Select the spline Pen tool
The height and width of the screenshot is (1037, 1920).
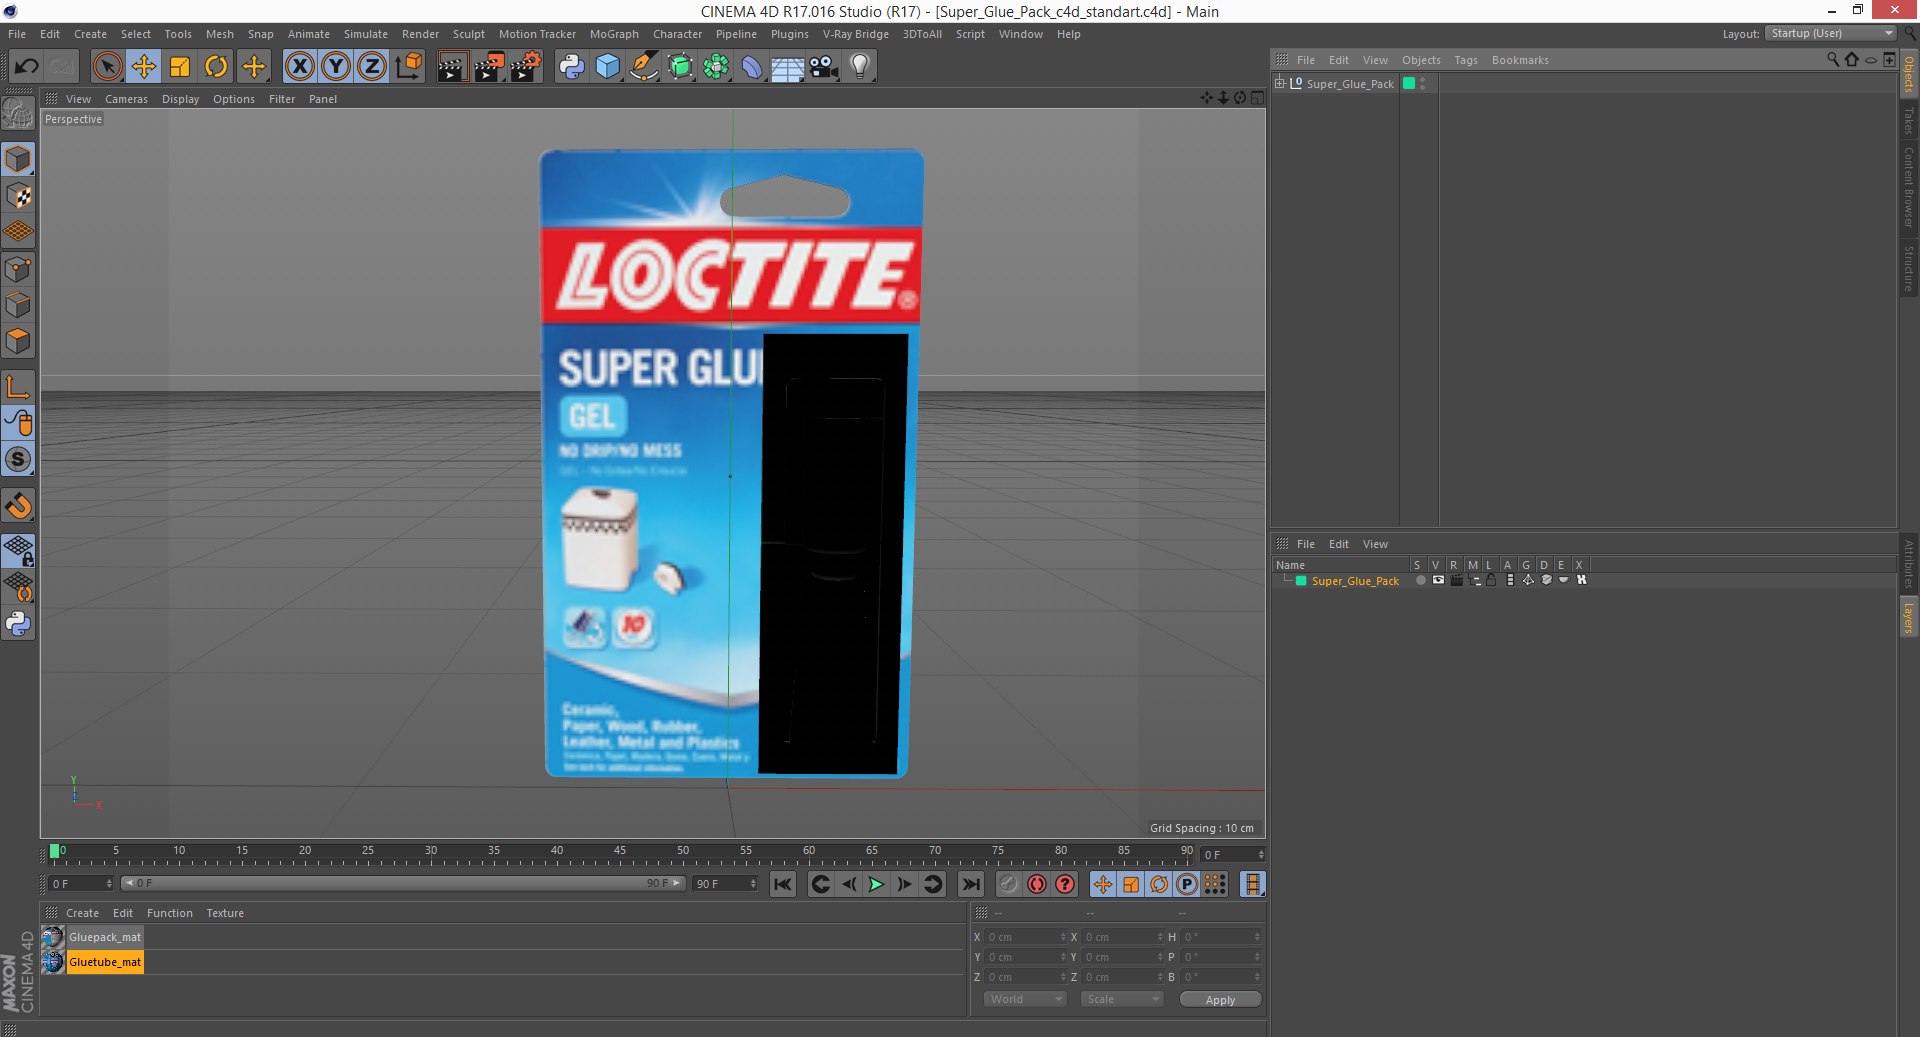pyautogui.click(x=644, y=67)
